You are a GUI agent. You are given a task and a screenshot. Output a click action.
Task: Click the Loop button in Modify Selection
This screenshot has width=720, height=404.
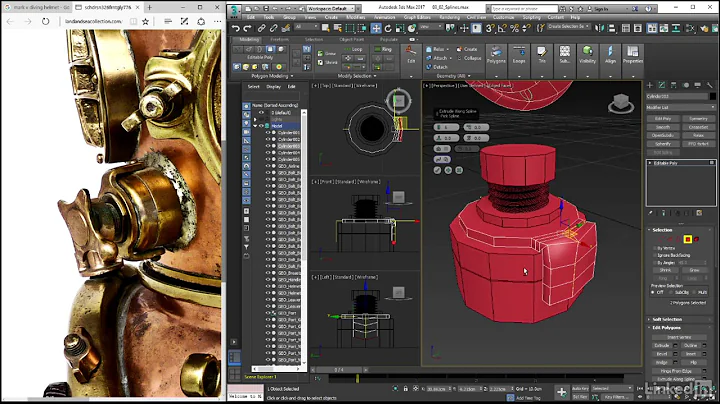(353, 49)
